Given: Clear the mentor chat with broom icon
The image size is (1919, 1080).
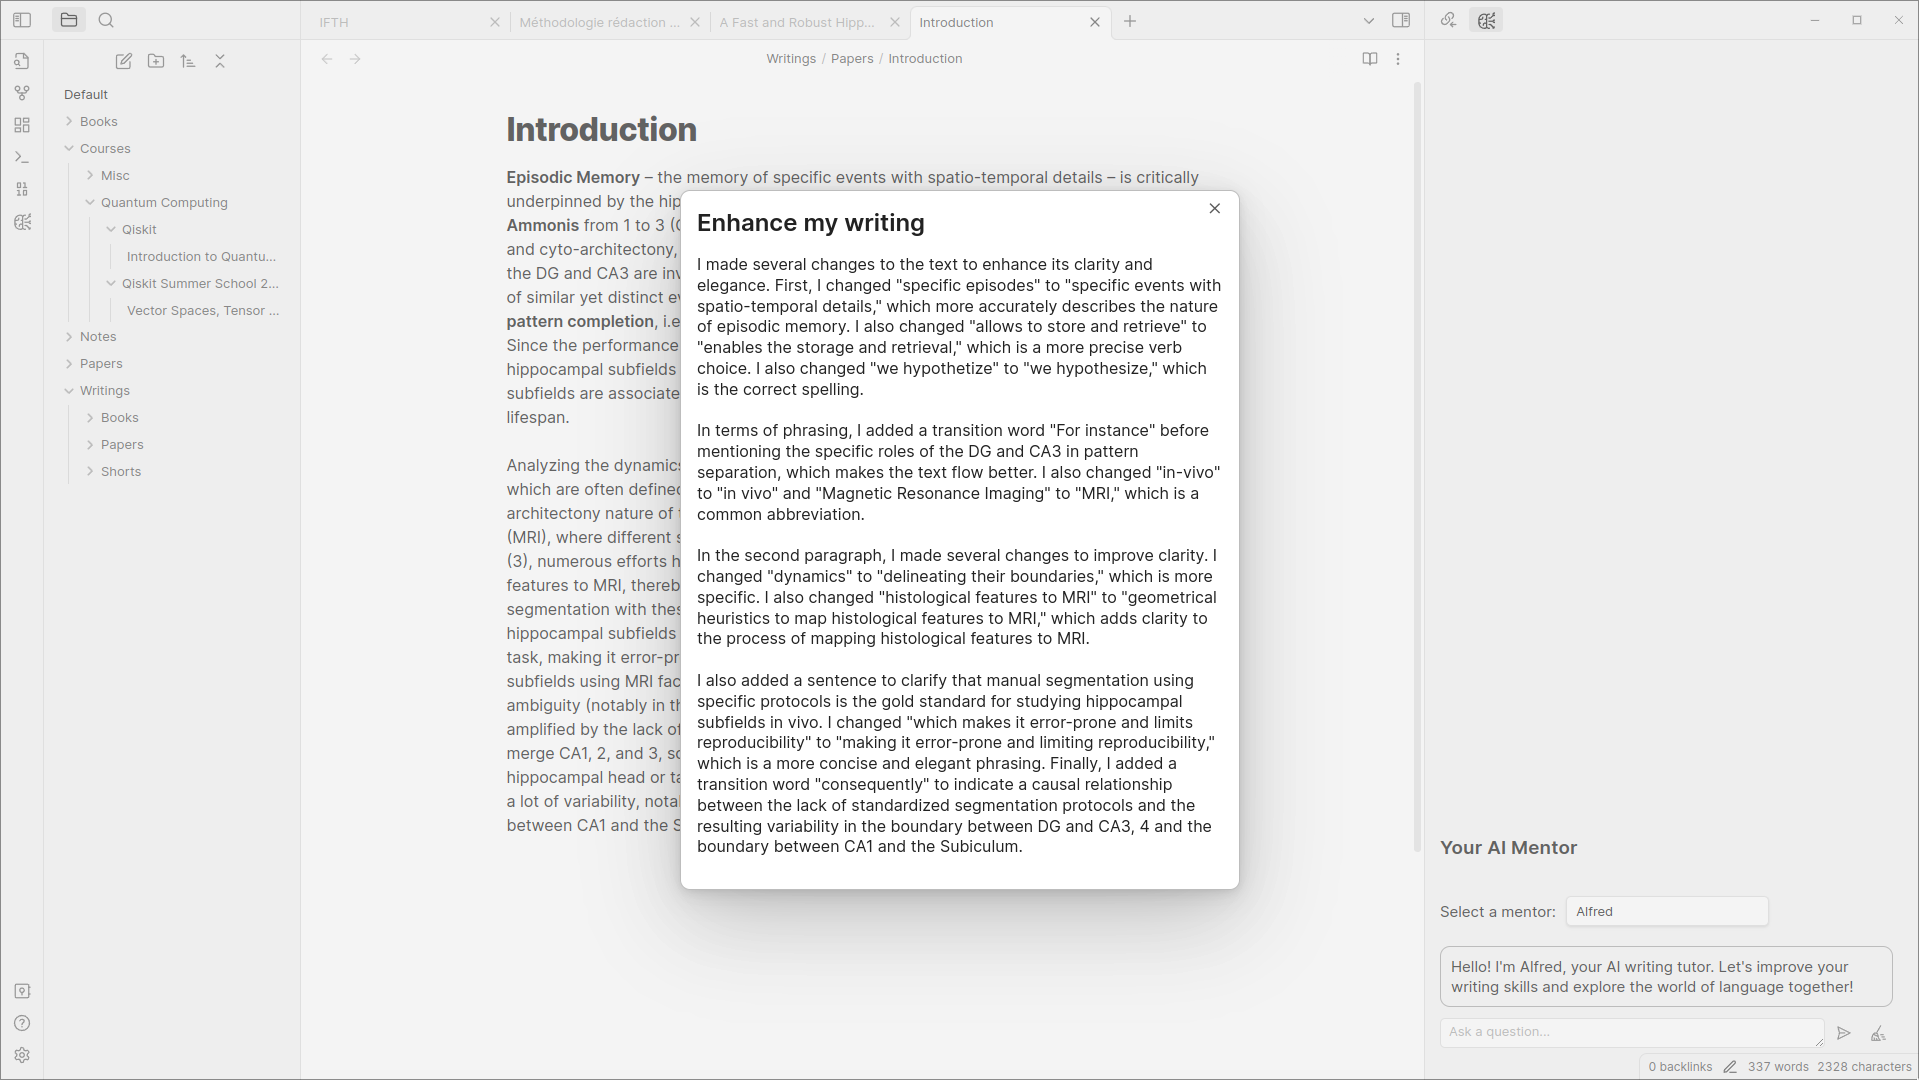Looking at the screenshot, I should click(x=1878, y=1033).
